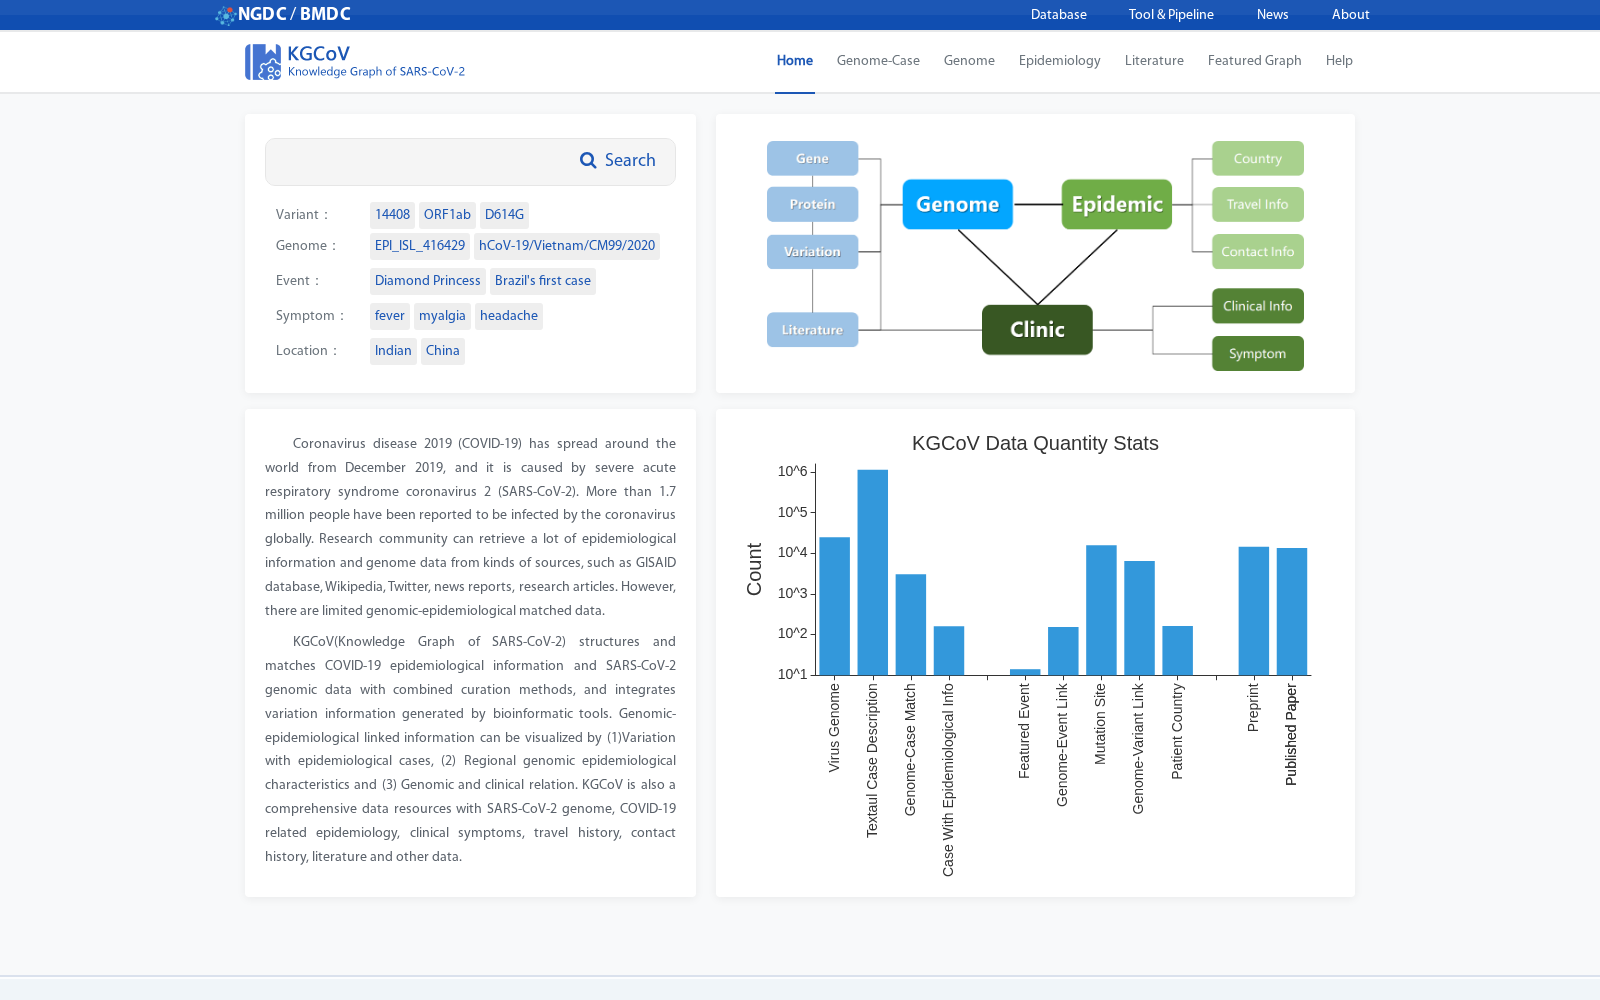Click the Preprint chart bar
Screen dimensions: 1600x1000
(x=1254, y=611)
